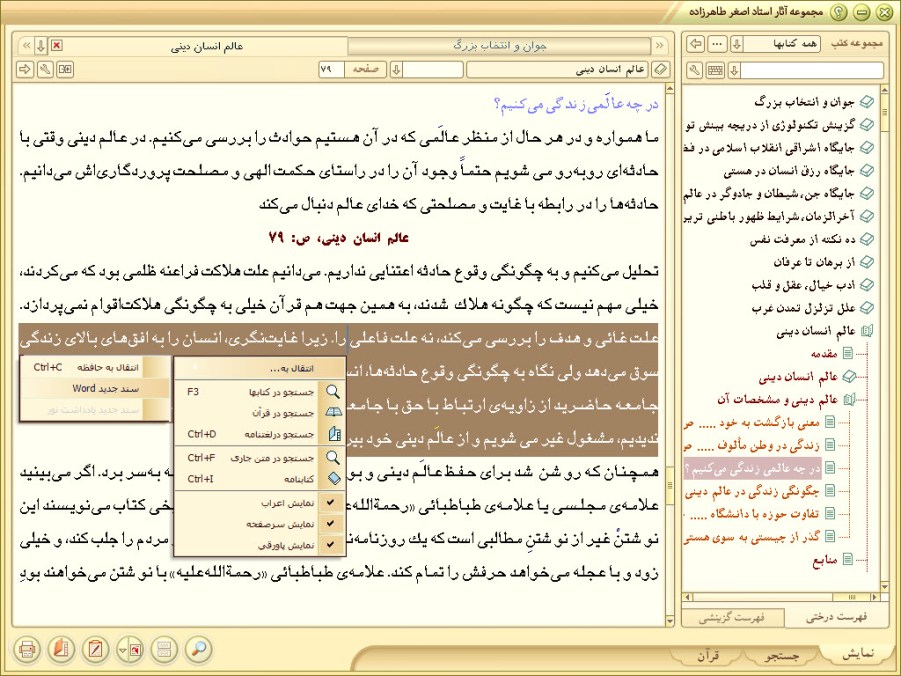This screenshot has width=901, height=676.
Task: Click the print icon in bottom toolbar
Action: [26, 650]
